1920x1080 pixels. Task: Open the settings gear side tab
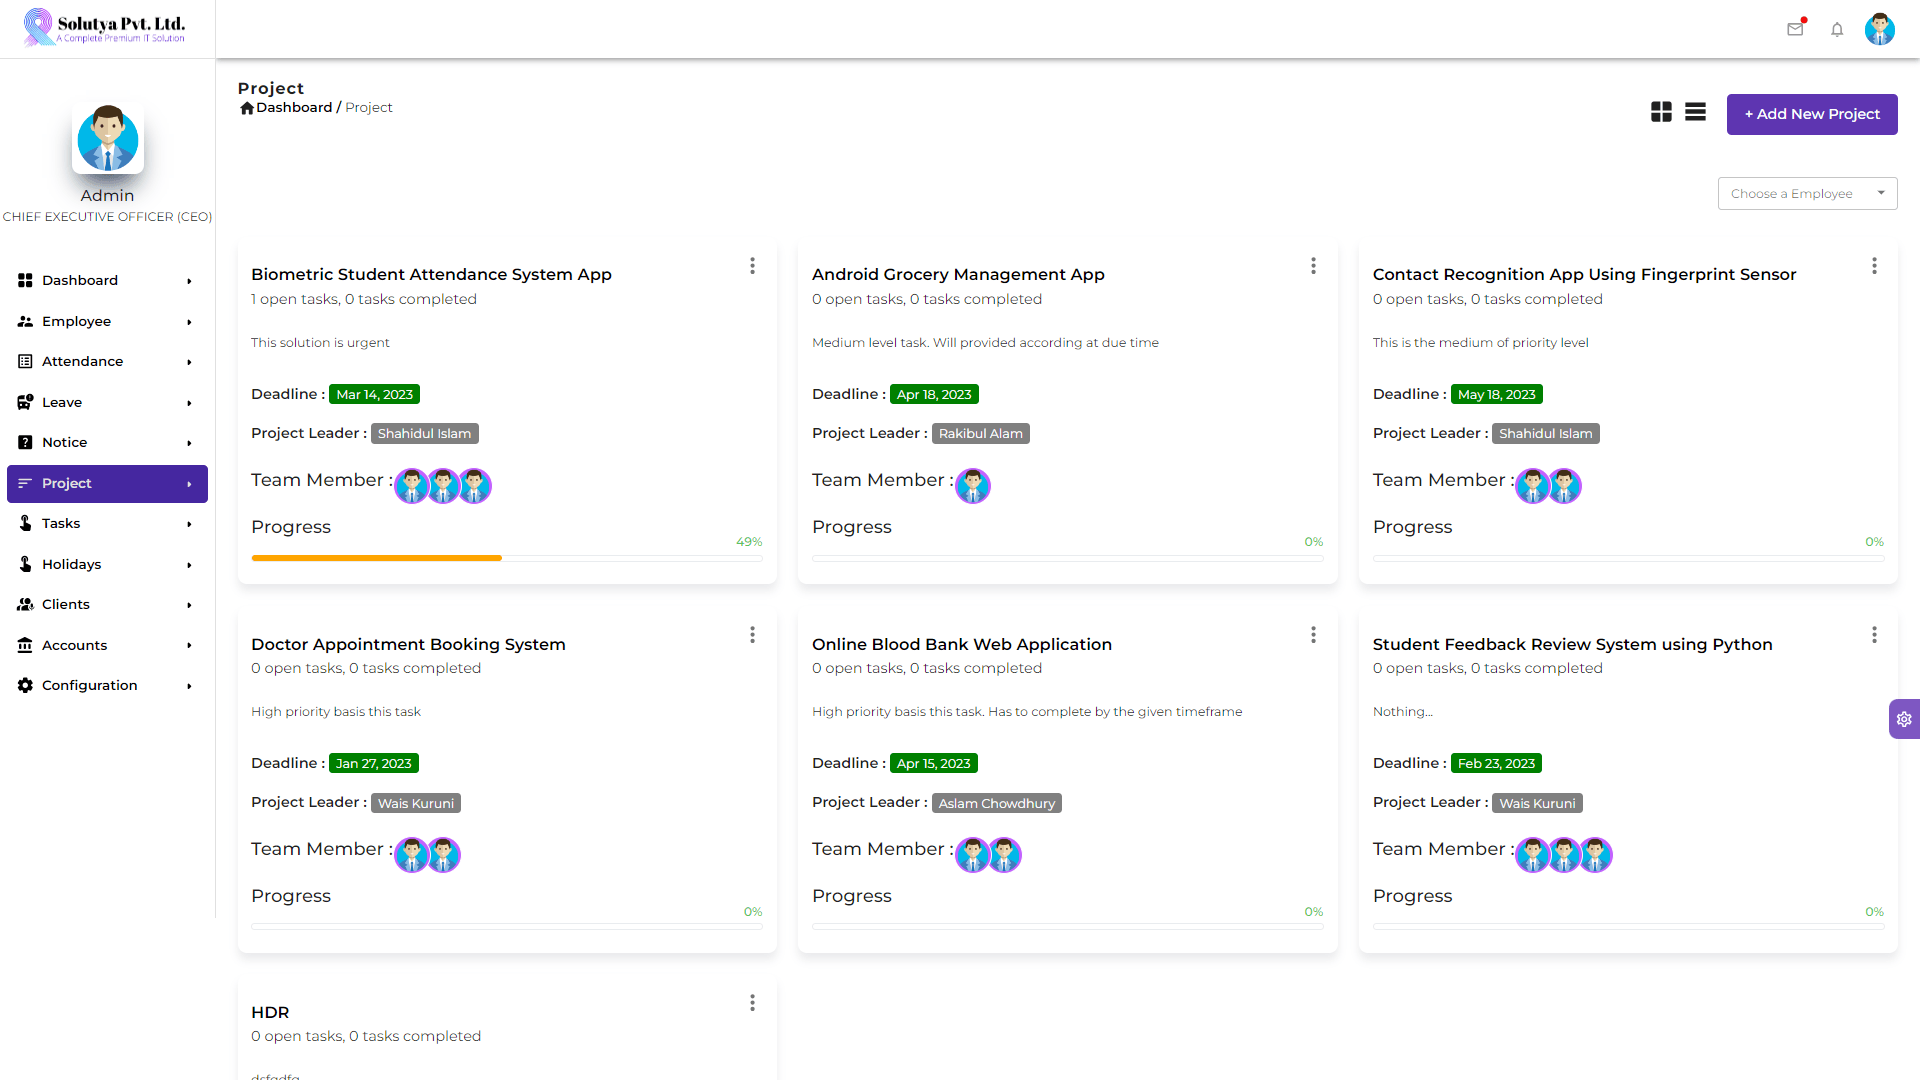tap(1904, 719)
